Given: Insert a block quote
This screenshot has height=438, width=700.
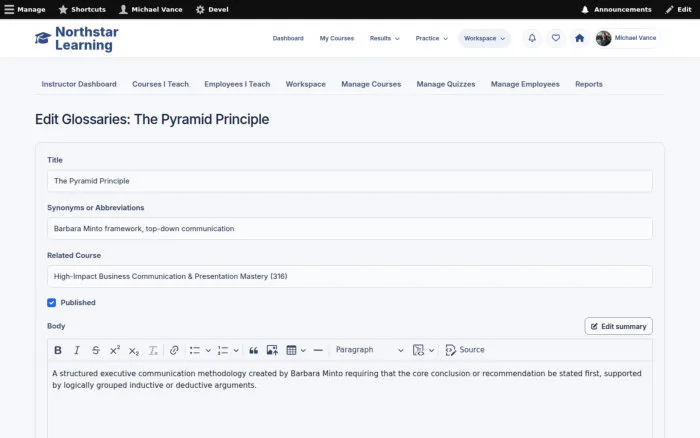Looking at the screenshot, I should 254,350.
